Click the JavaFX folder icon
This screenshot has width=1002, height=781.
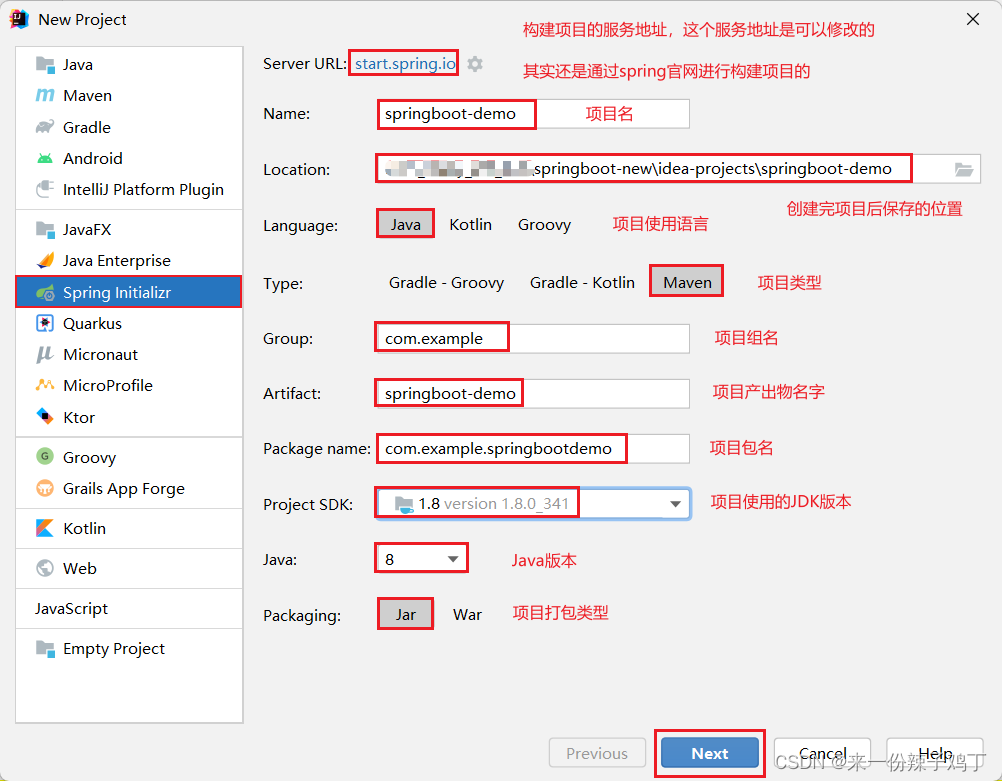[45, 229]
